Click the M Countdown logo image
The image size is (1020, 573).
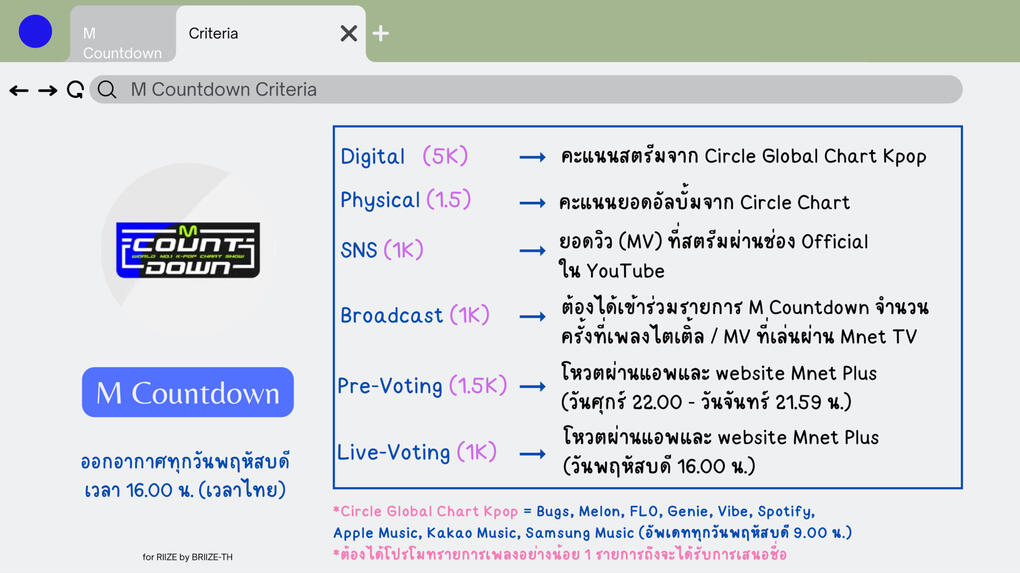(x=188, y=250)
